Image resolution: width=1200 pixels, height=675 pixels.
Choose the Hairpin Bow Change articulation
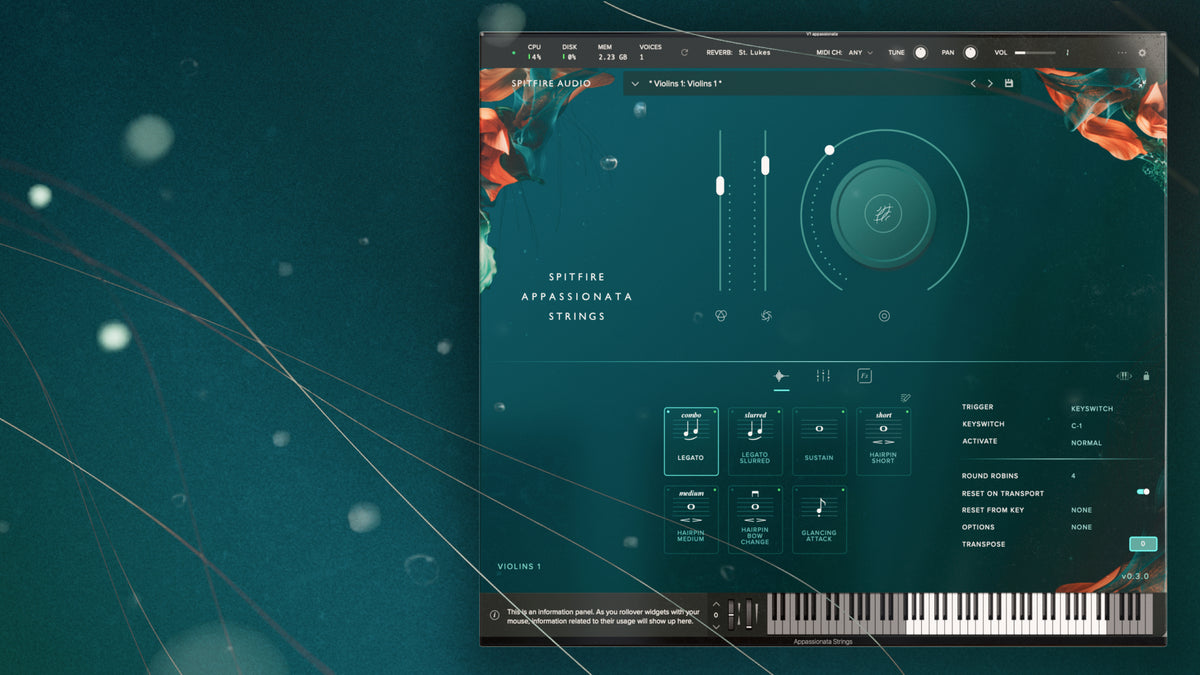tap(755, 519)
